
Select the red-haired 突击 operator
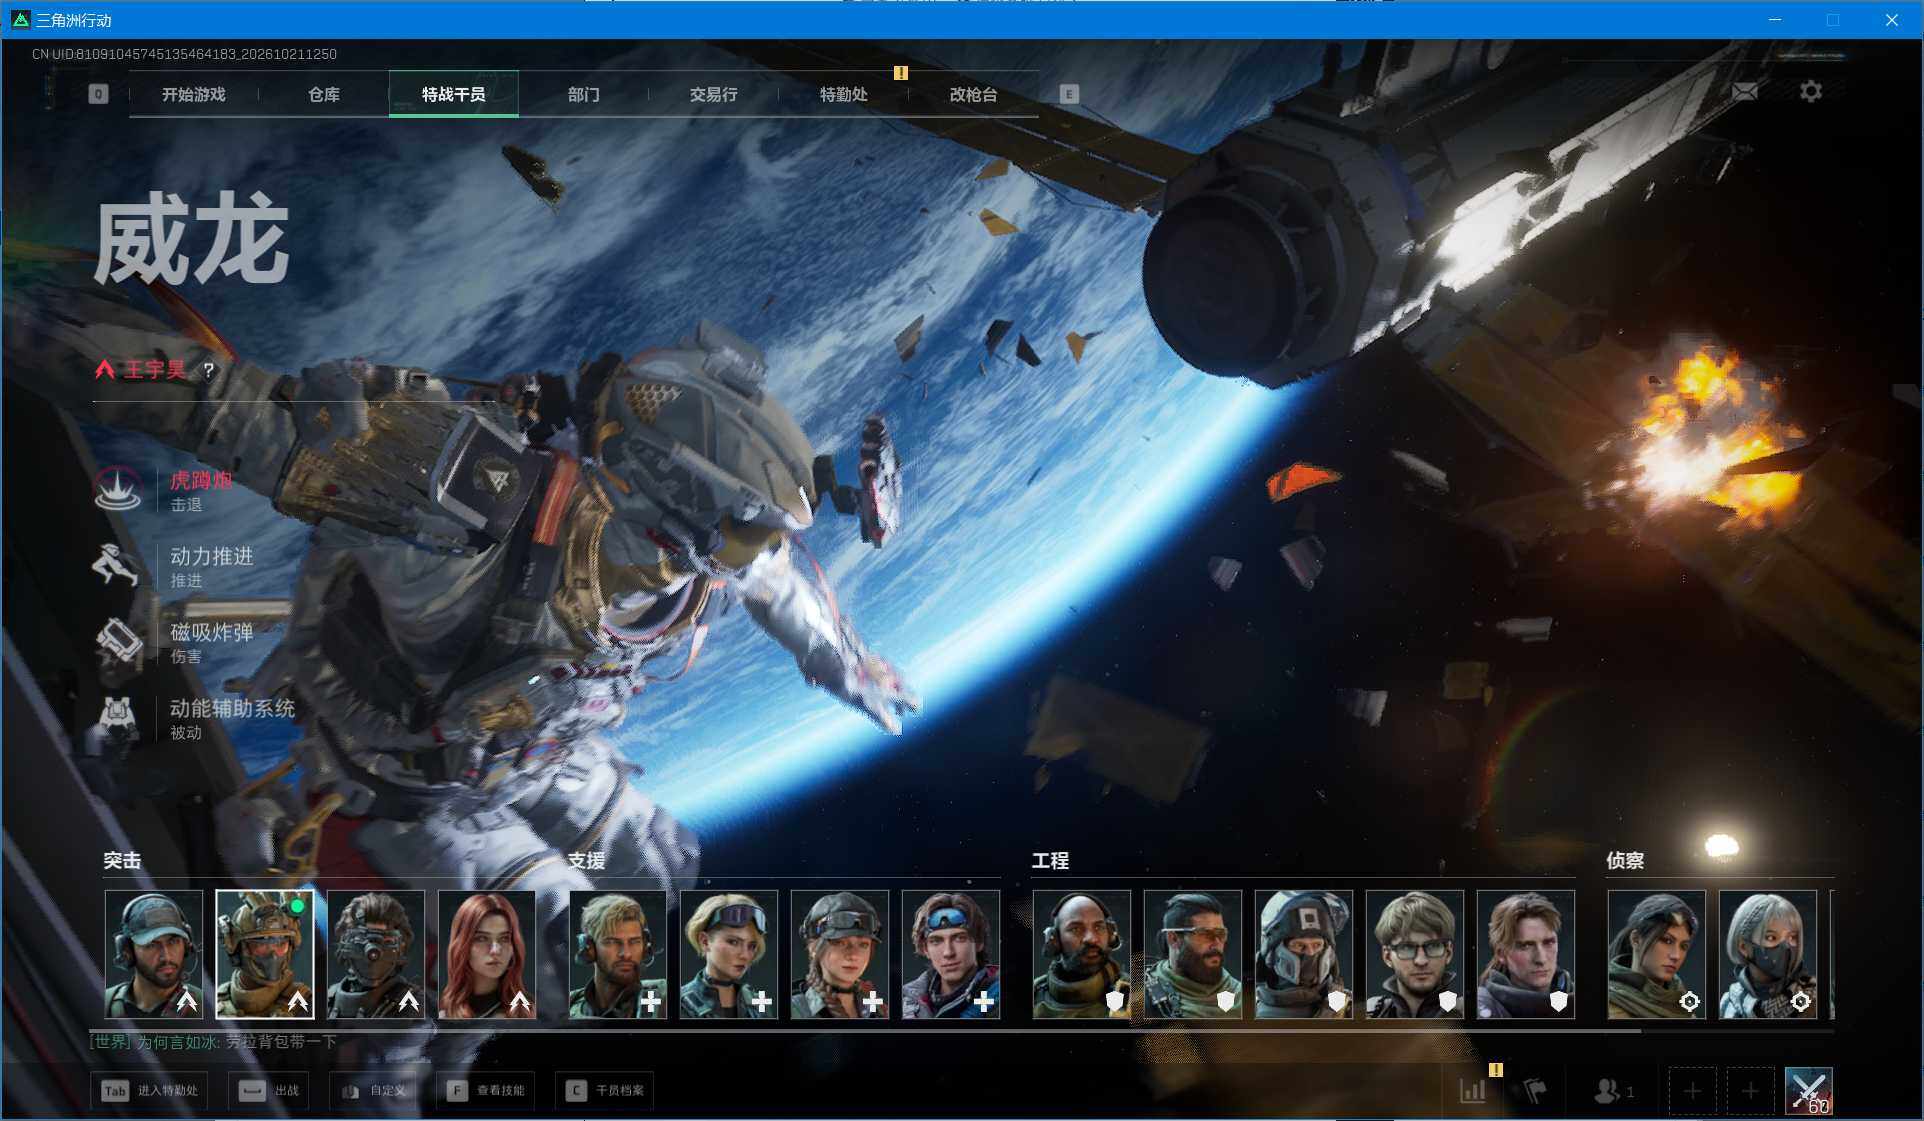pyautogui.click(x=487, y=955)
